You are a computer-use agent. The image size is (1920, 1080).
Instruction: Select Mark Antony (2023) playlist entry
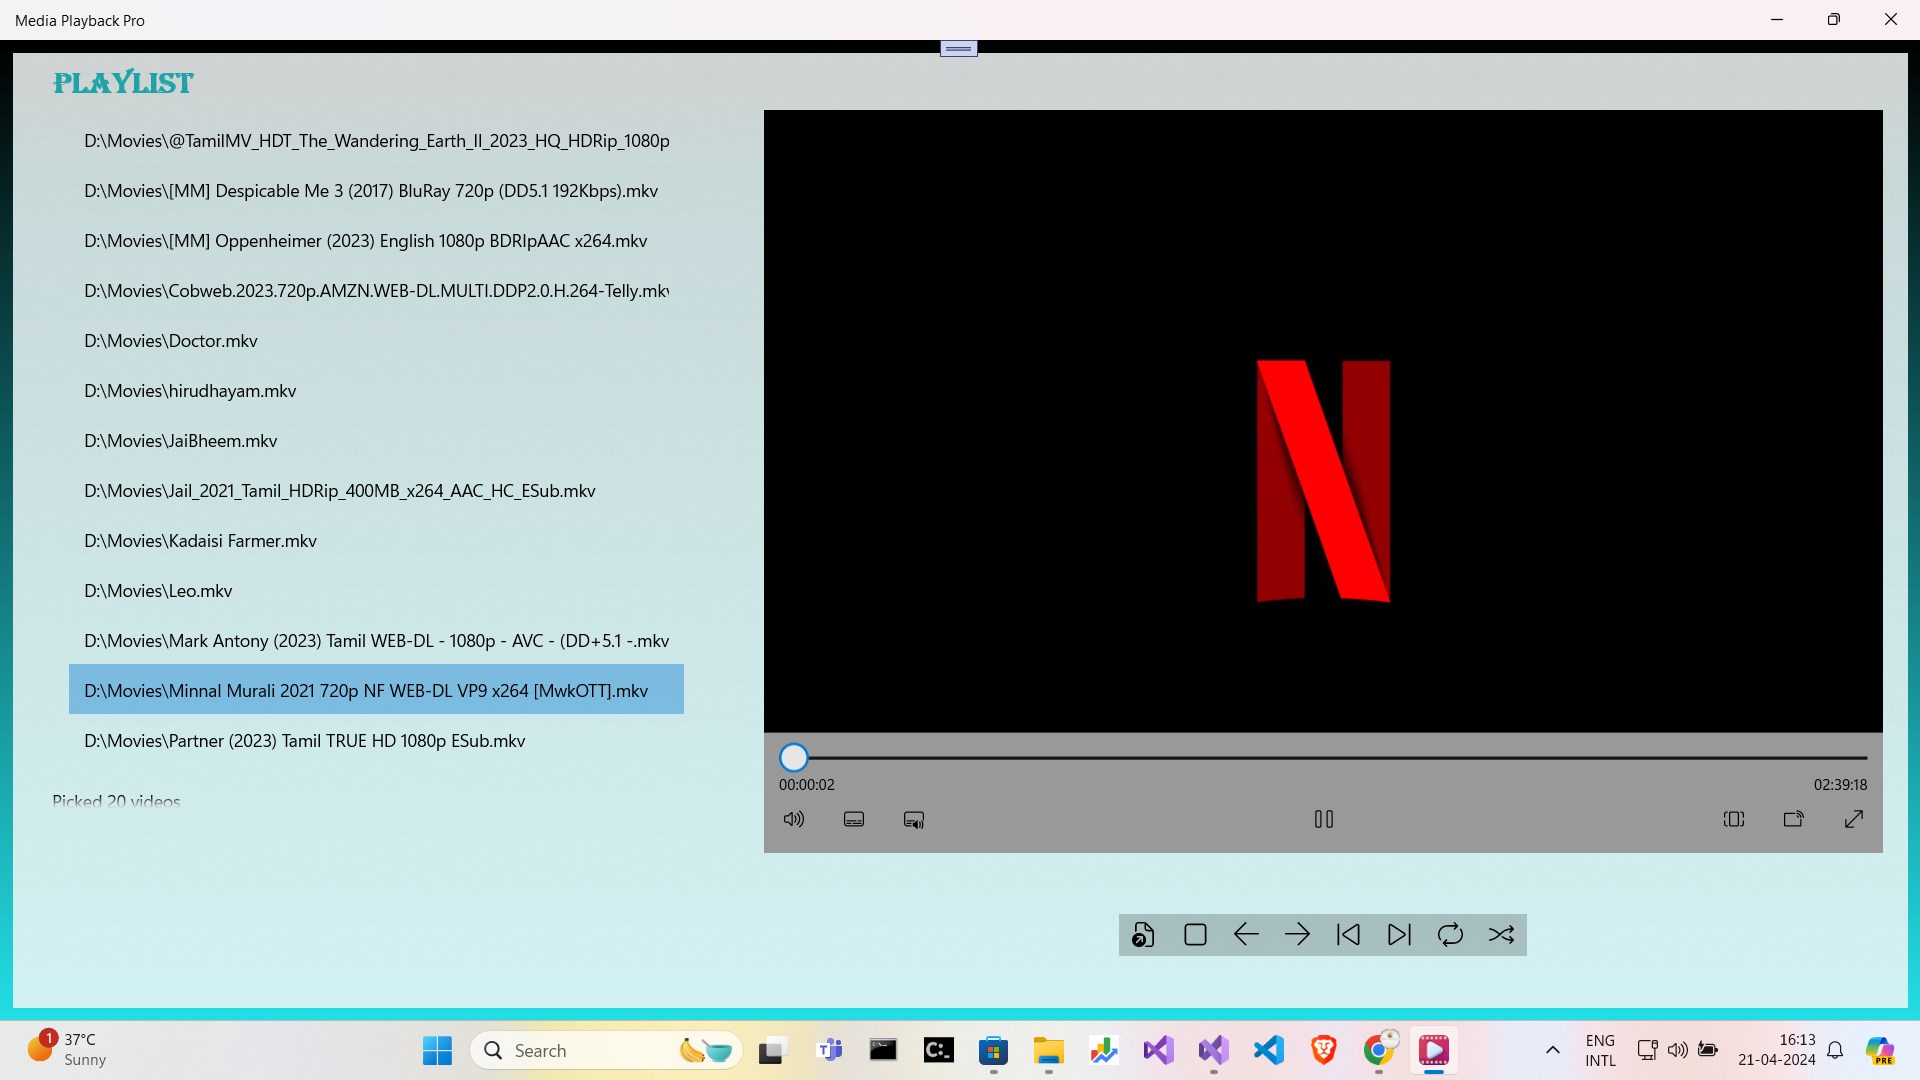point(376,641)
